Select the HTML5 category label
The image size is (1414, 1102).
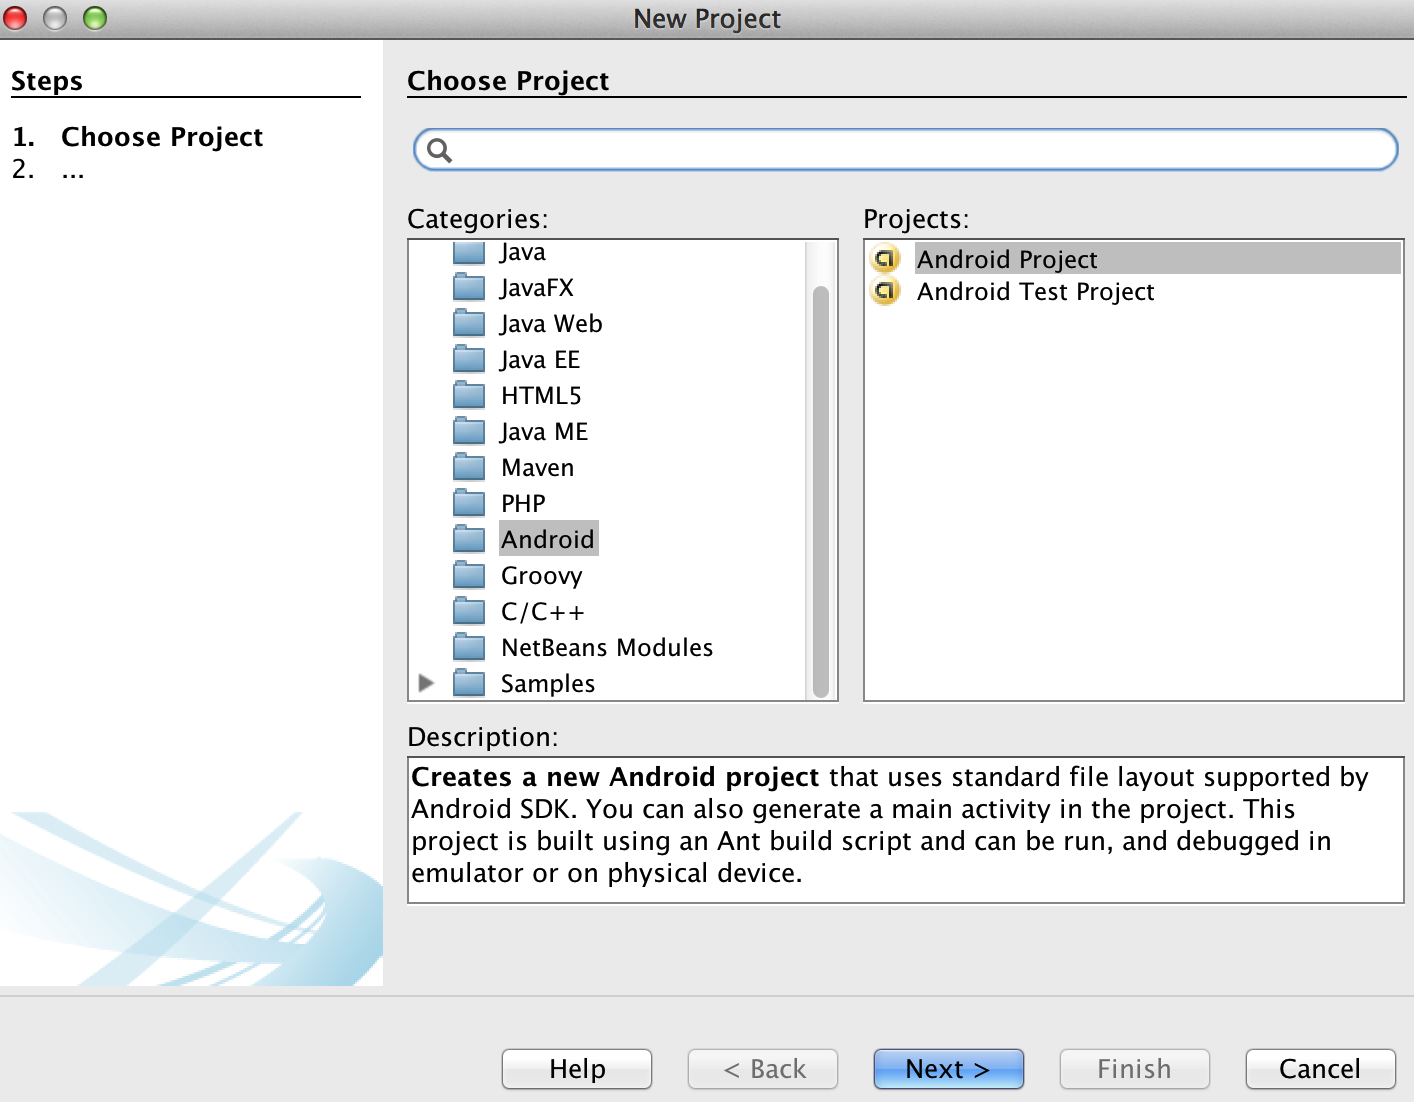click(x=541, y=396)
